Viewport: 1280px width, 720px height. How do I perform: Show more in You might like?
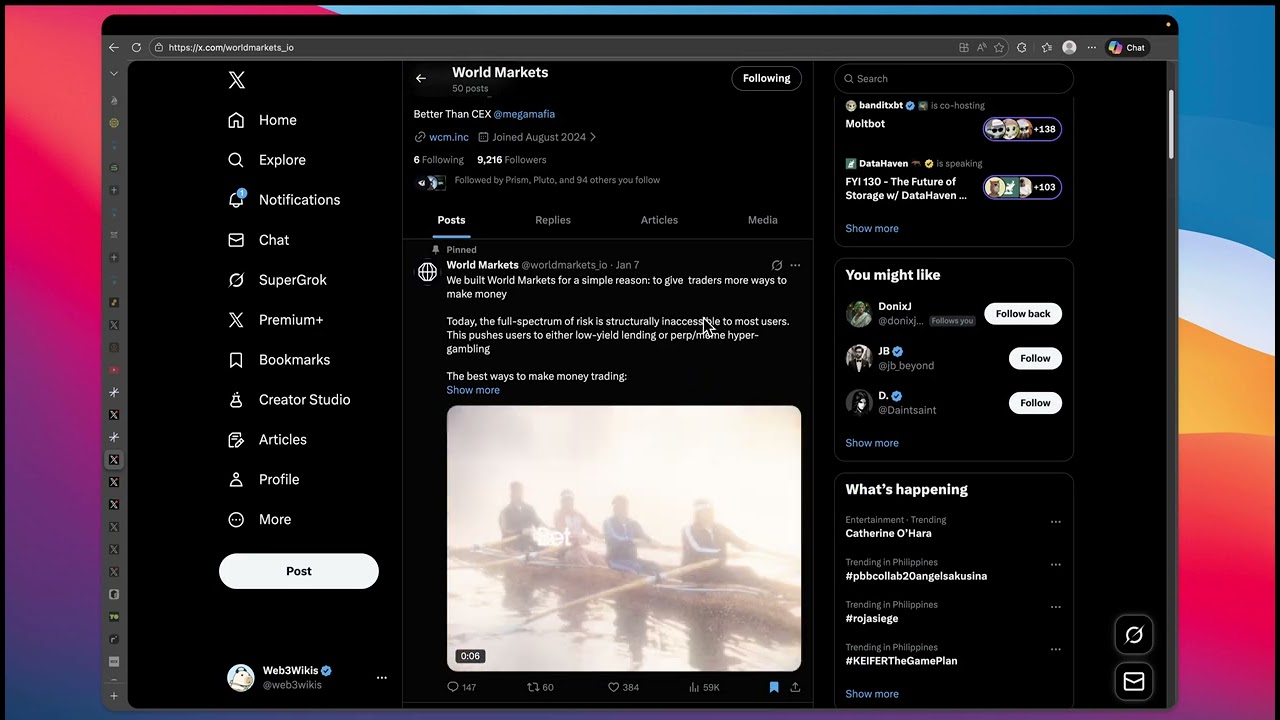coord(872,443)
